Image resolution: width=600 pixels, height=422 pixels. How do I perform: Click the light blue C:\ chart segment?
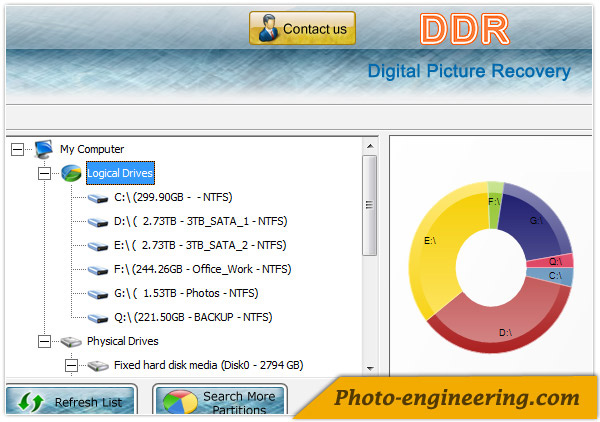click(x=551, y=276)
